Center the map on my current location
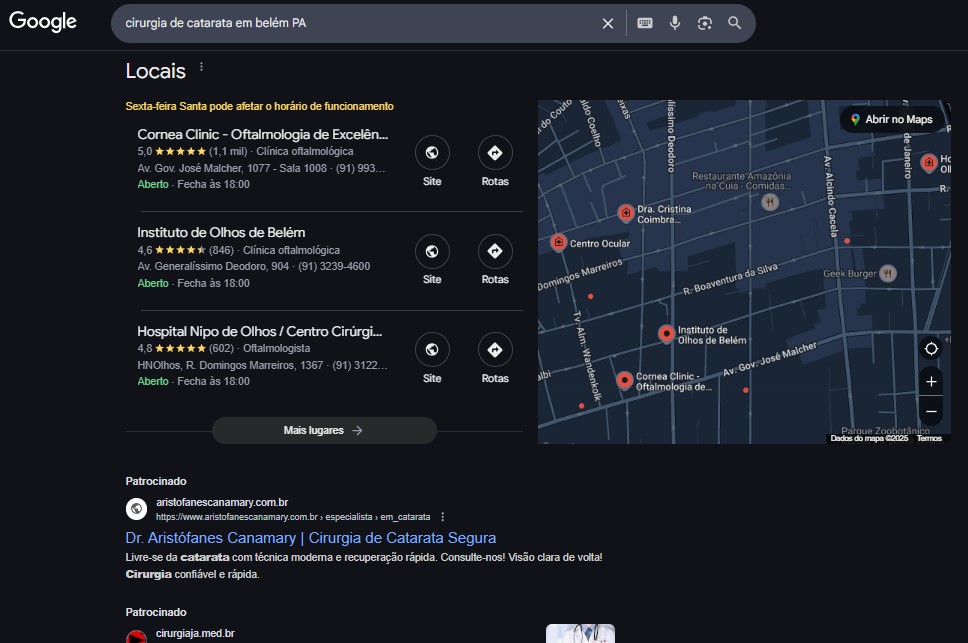This screenshot has width=968, height=643. click(x=931, y=349)
